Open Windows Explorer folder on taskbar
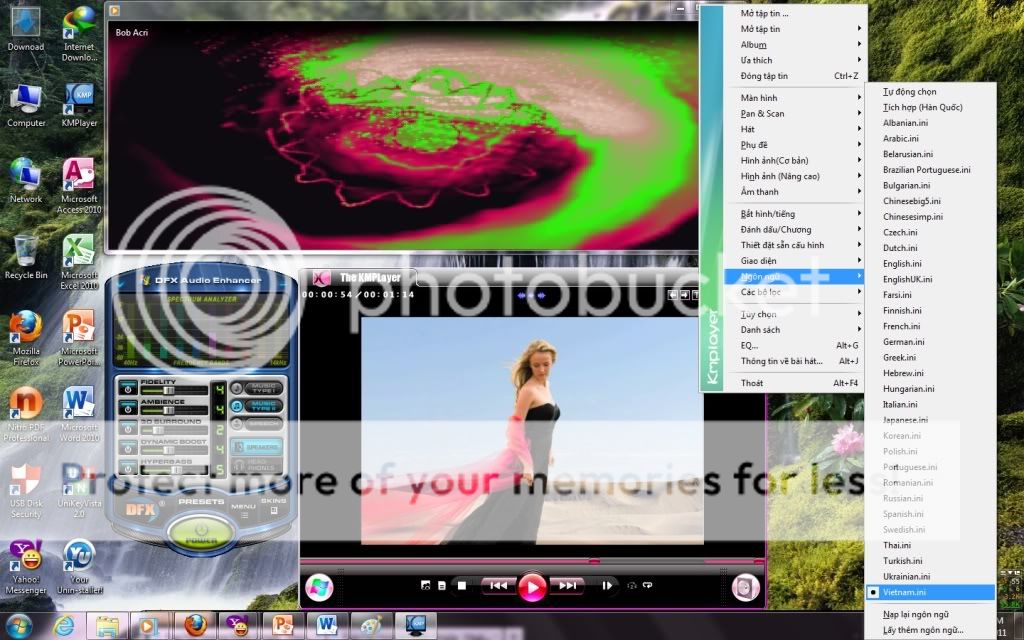The width and height of the screenshot is (1024, 640). pyautogui.click(x=107, y=626)
